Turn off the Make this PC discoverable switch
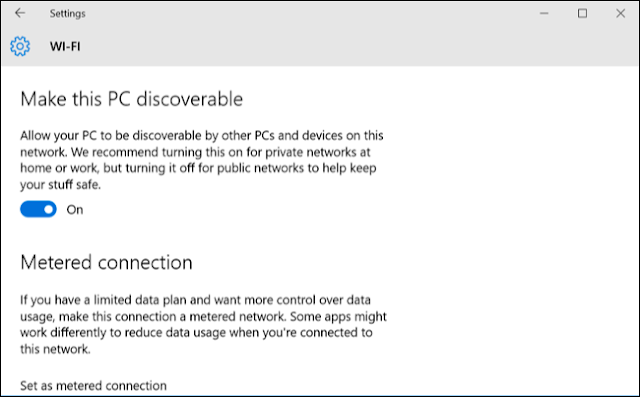This screenshot has width=640, height=397. click(38, 209)
